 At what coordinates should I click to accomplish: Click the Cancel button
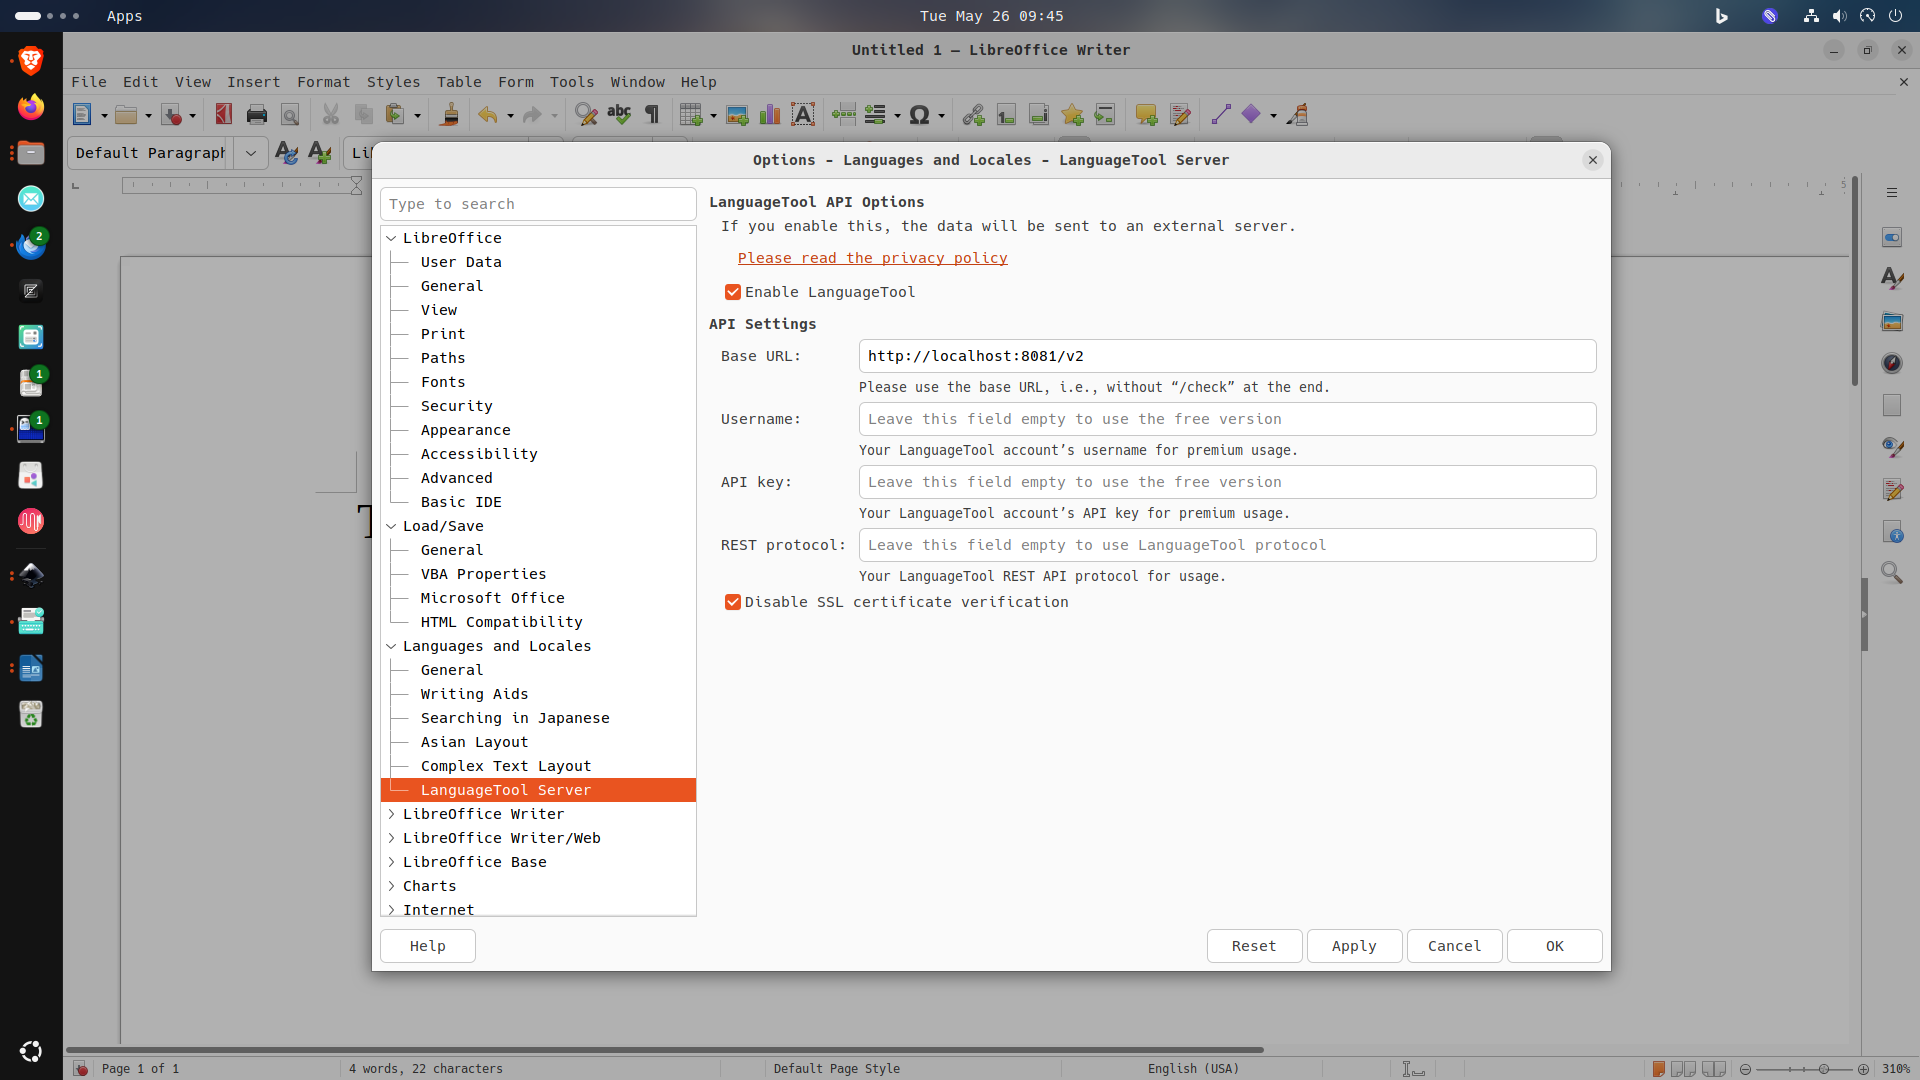[1454, 946]
